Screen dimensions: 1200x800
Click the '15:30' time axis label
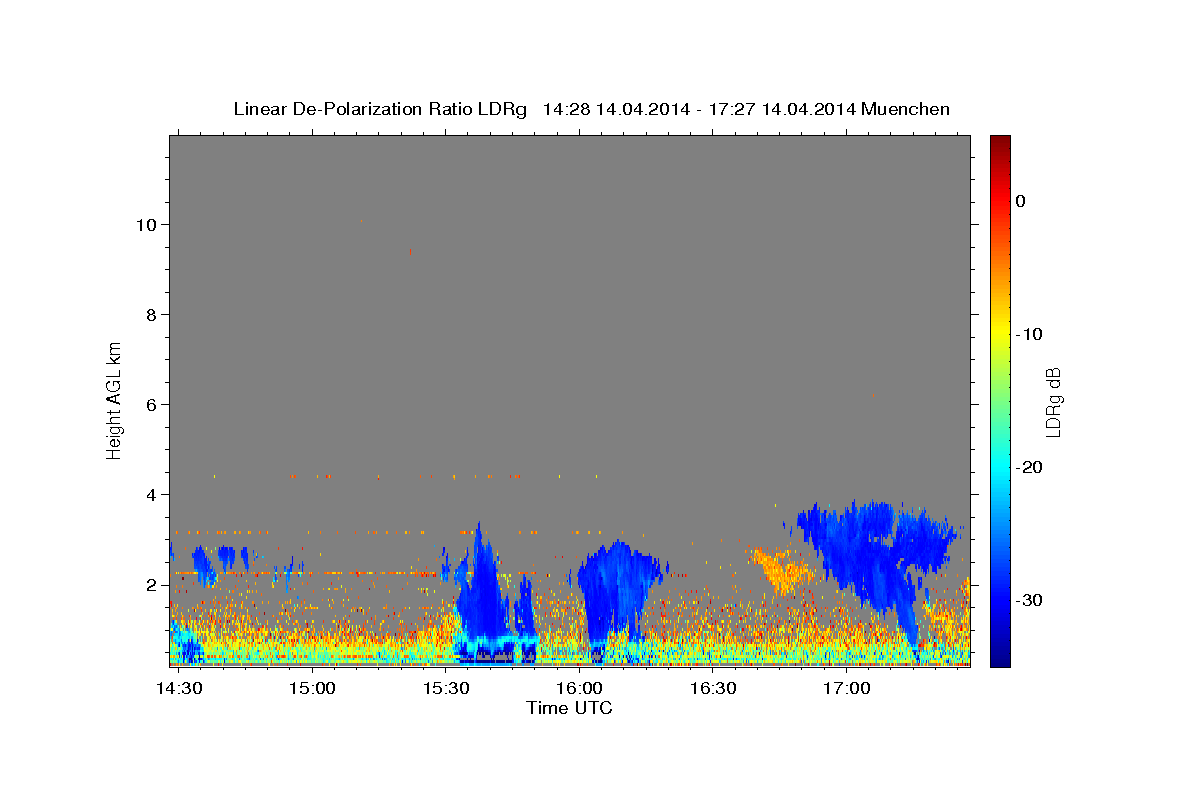point(446,689)
